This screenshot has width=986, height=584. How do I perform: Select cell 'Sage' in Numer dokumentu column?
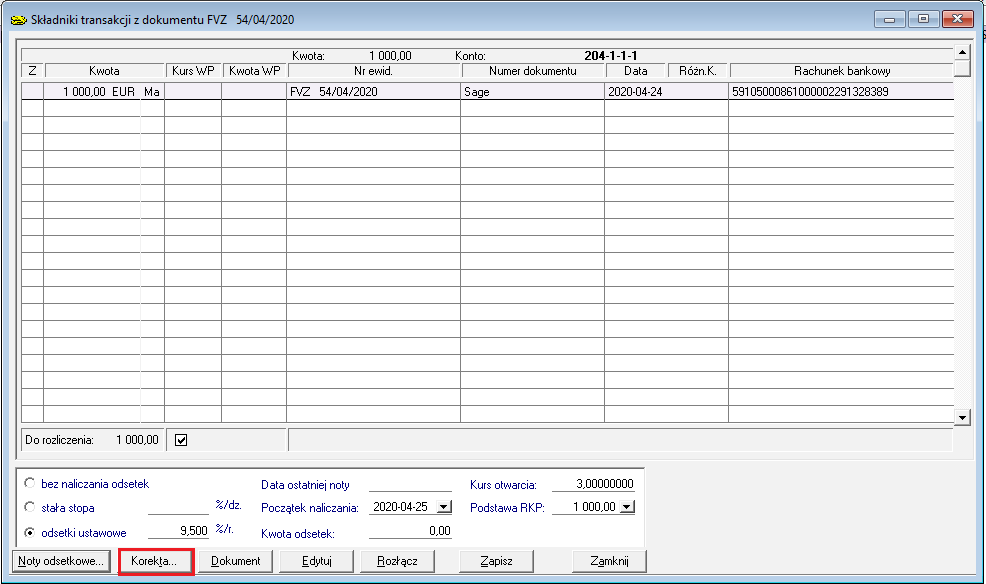point(533,92)
